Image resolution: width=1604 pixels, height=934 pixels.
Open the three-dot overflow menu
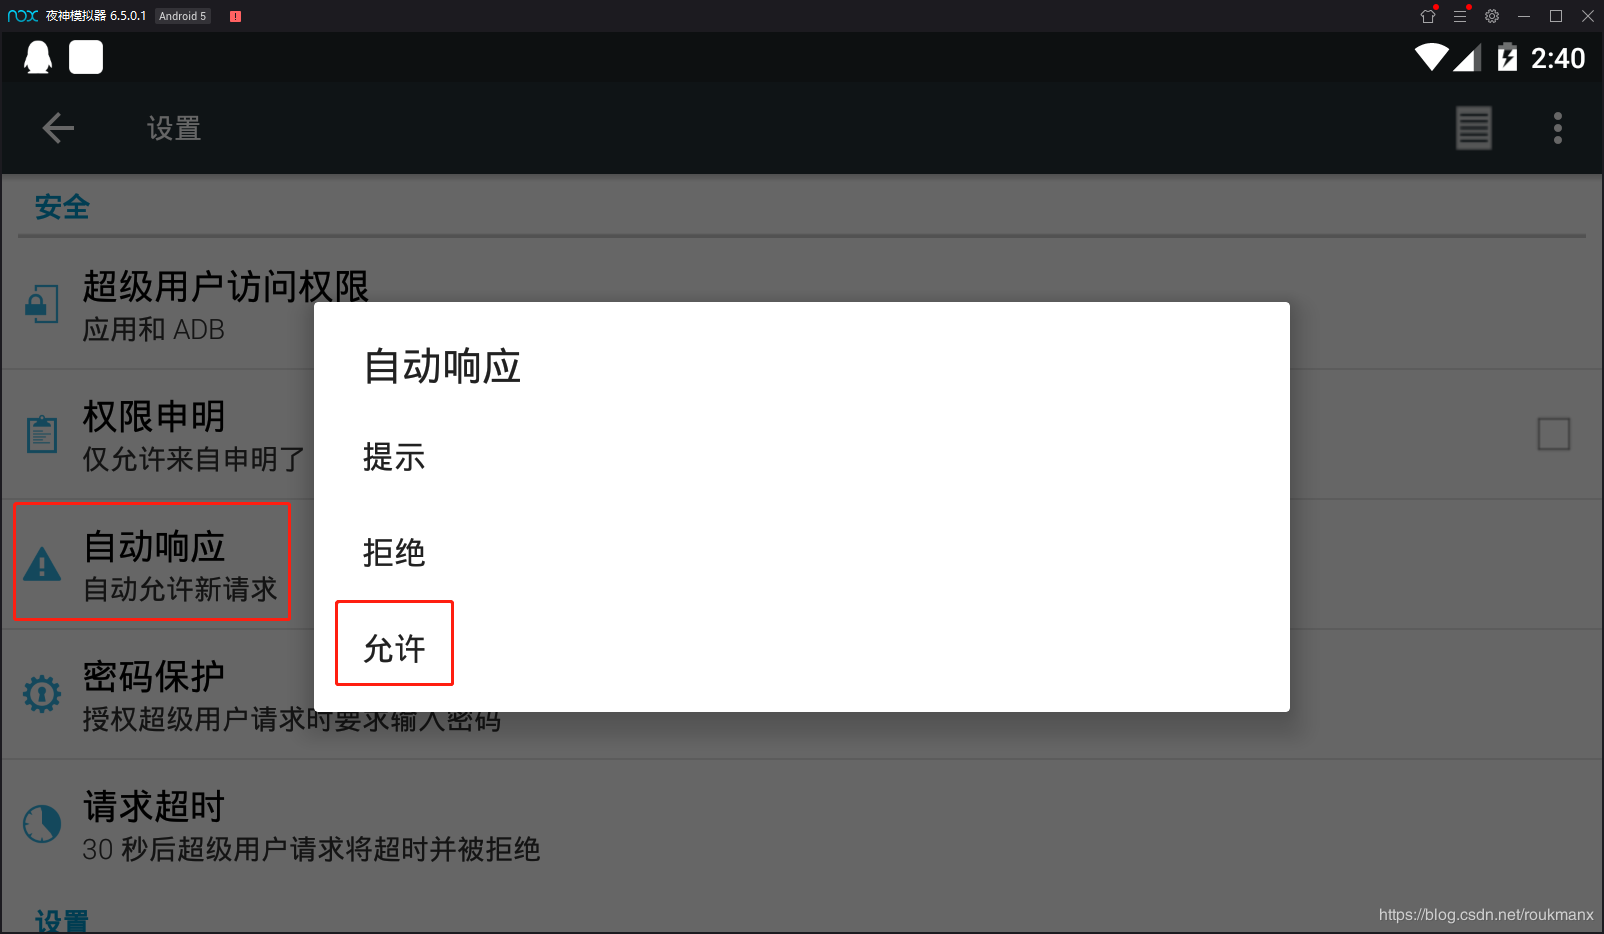click(1557, 128)
